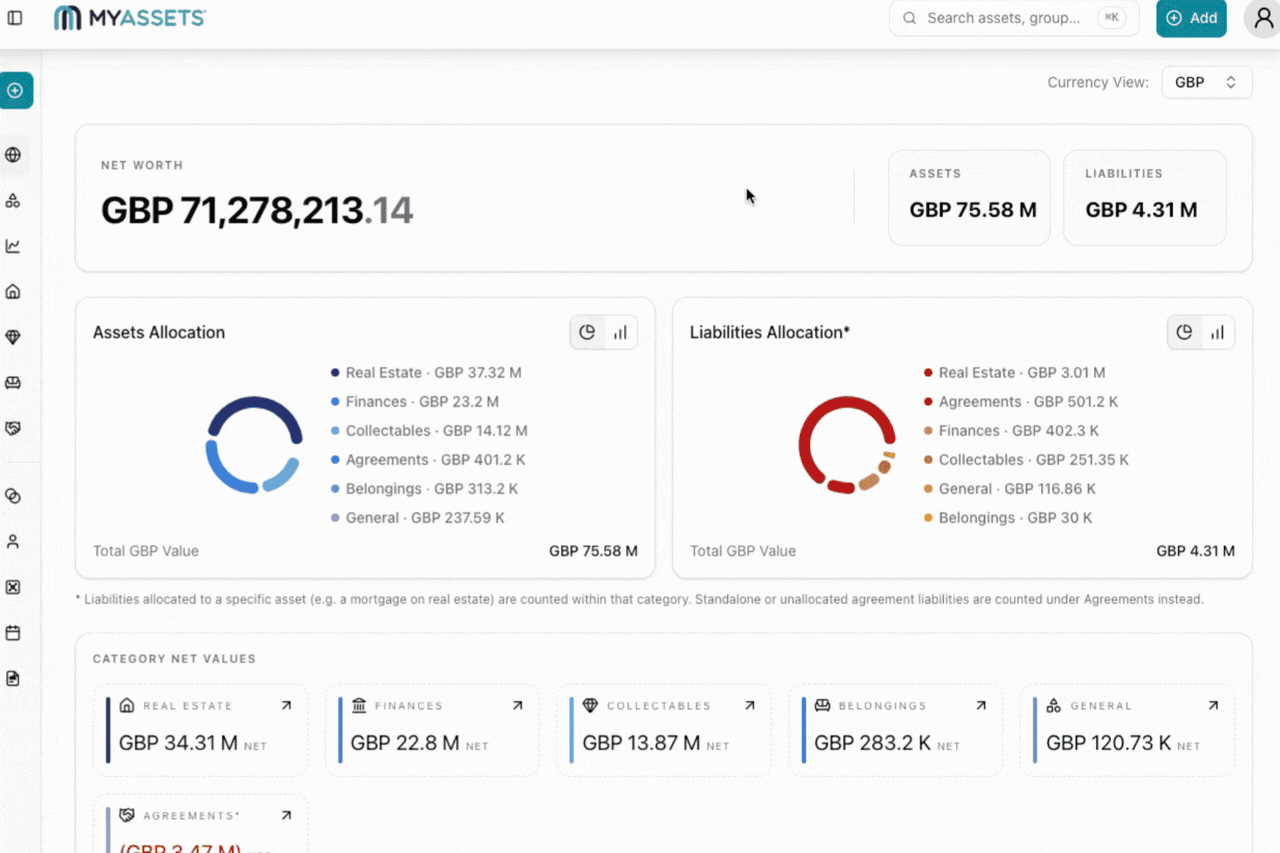Select the diamond icon in the left sidebar
Image resolution: width=1280 pixels, height=853 pixels.
(x=13, y=337)
